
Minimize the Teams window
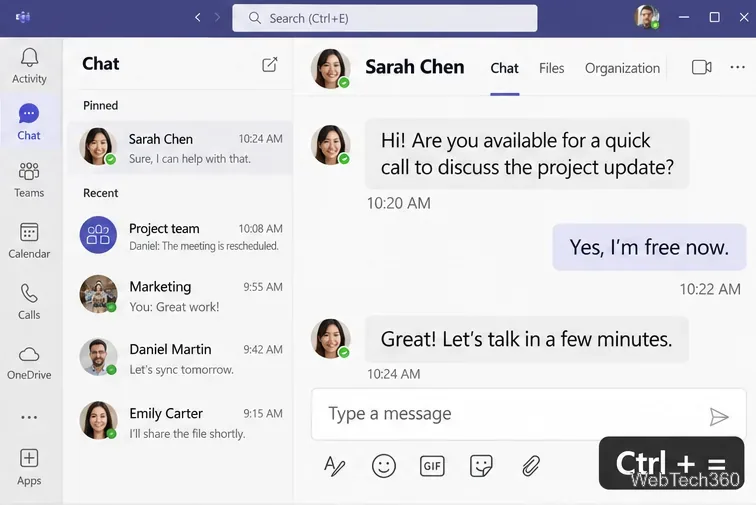point(683,17)
